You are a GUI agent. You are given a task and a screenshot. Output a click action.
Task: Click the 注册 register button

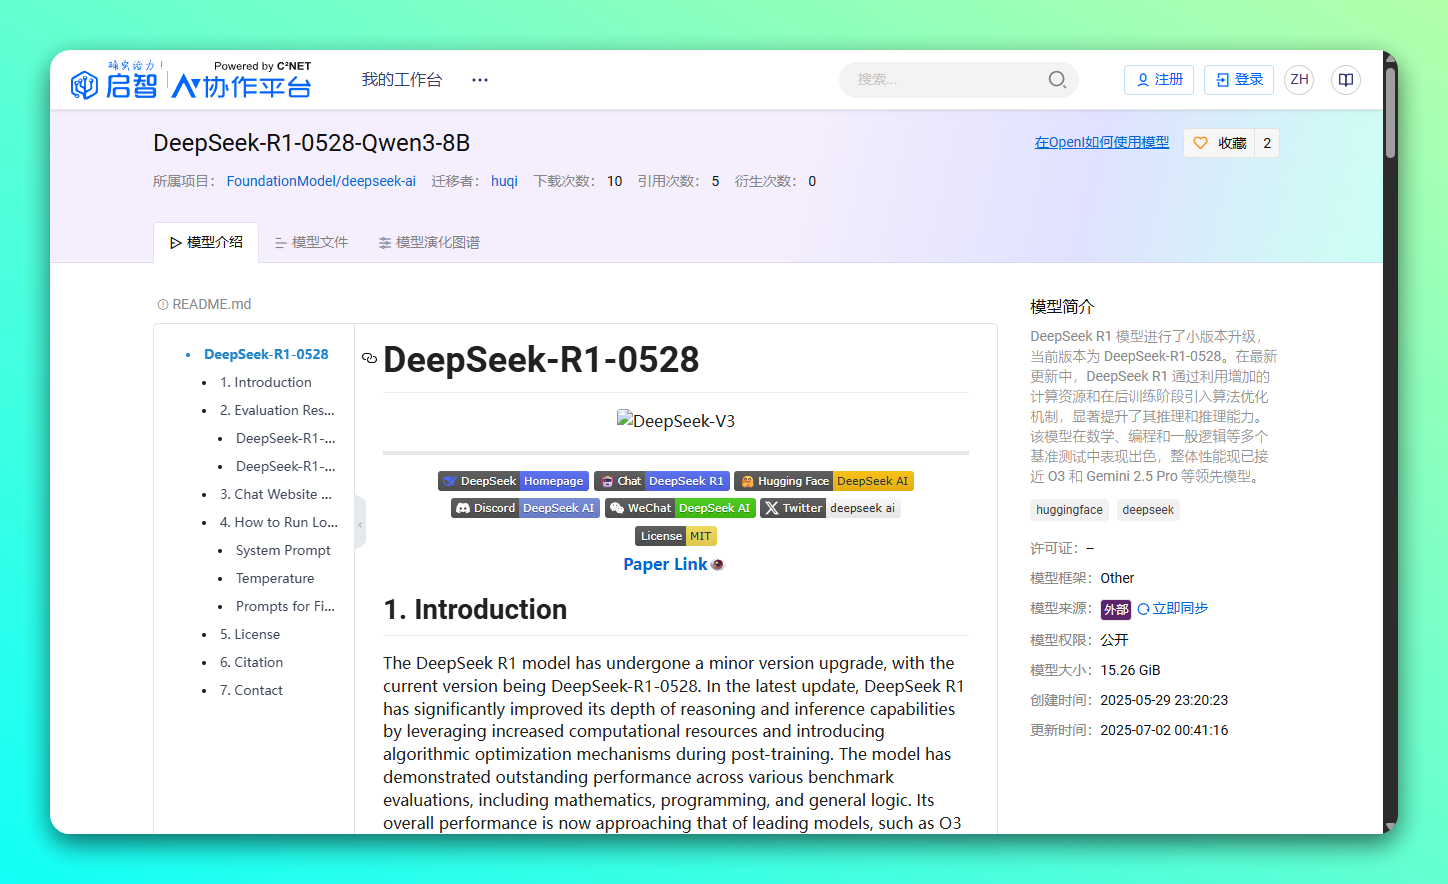1159,79
